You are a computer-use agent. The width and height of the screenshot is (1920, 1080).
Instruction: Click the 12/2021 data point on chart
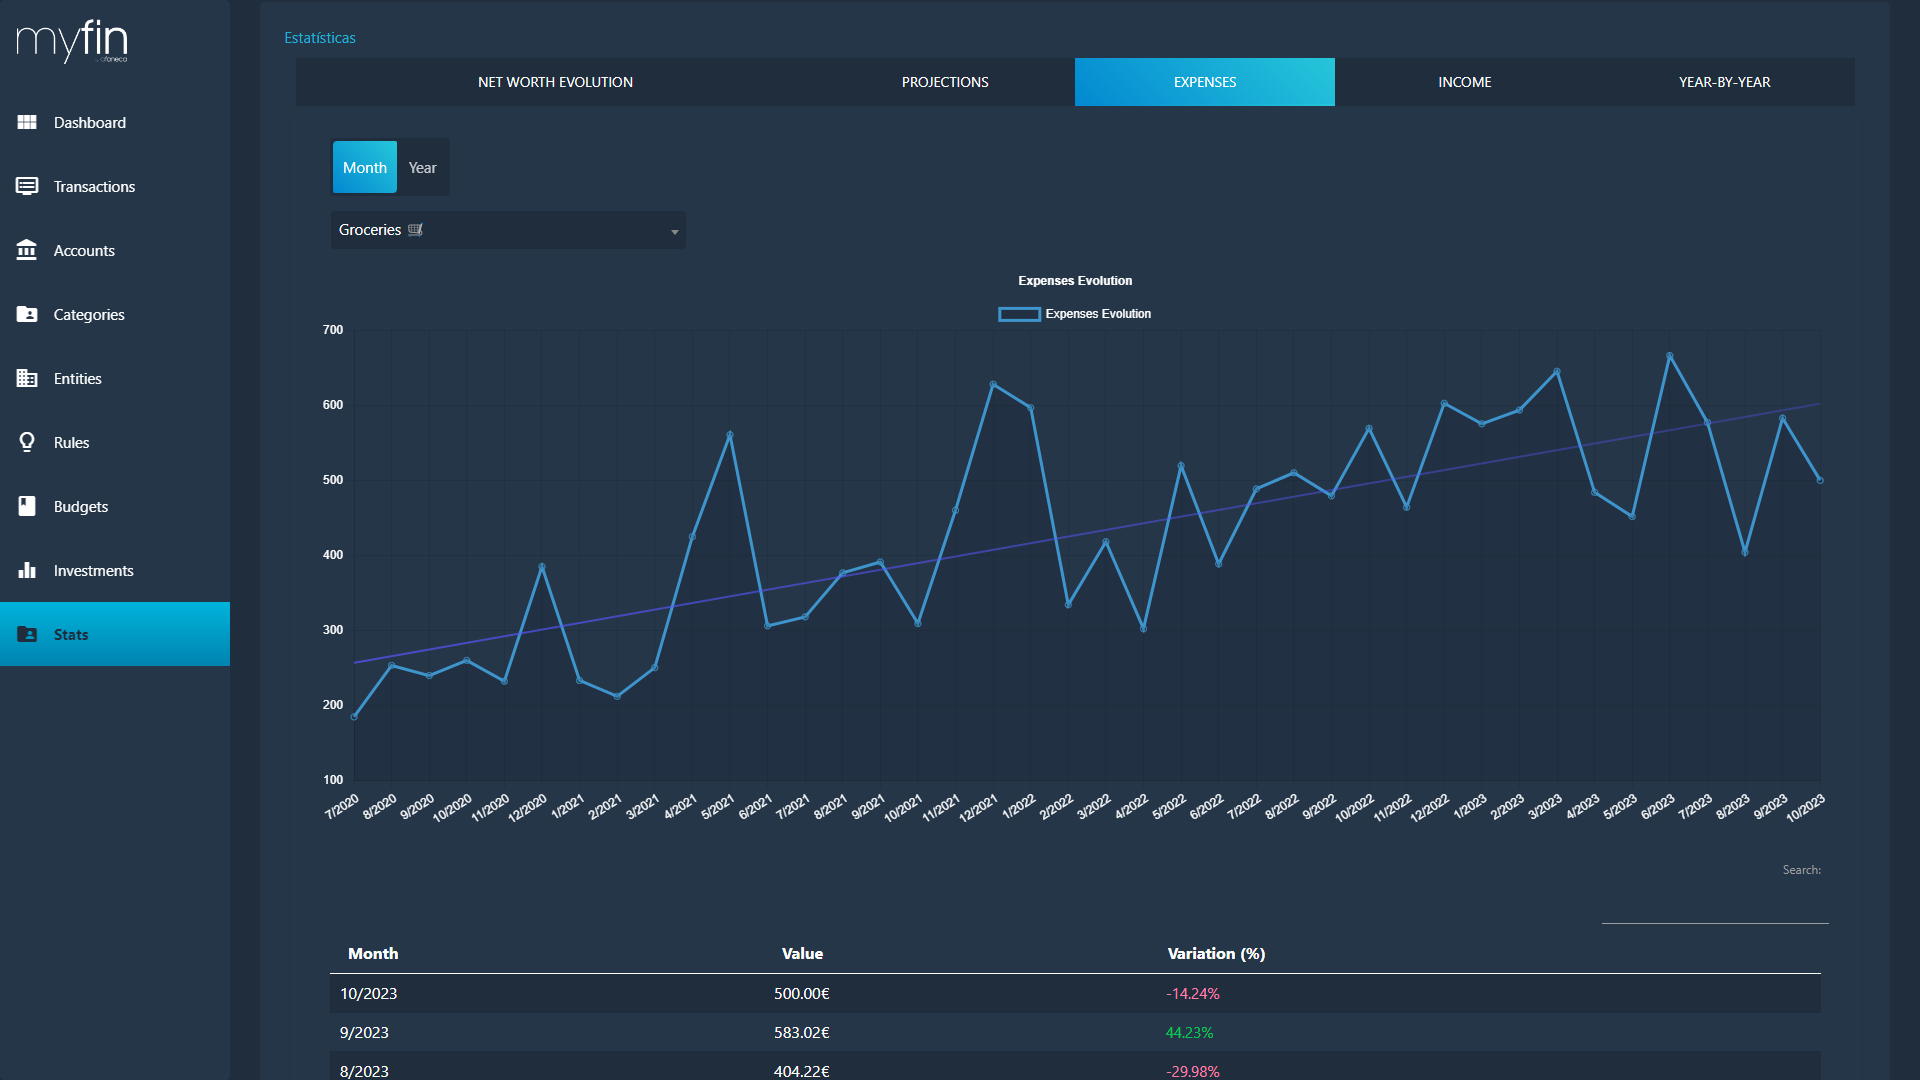click(x=993, y=384)
